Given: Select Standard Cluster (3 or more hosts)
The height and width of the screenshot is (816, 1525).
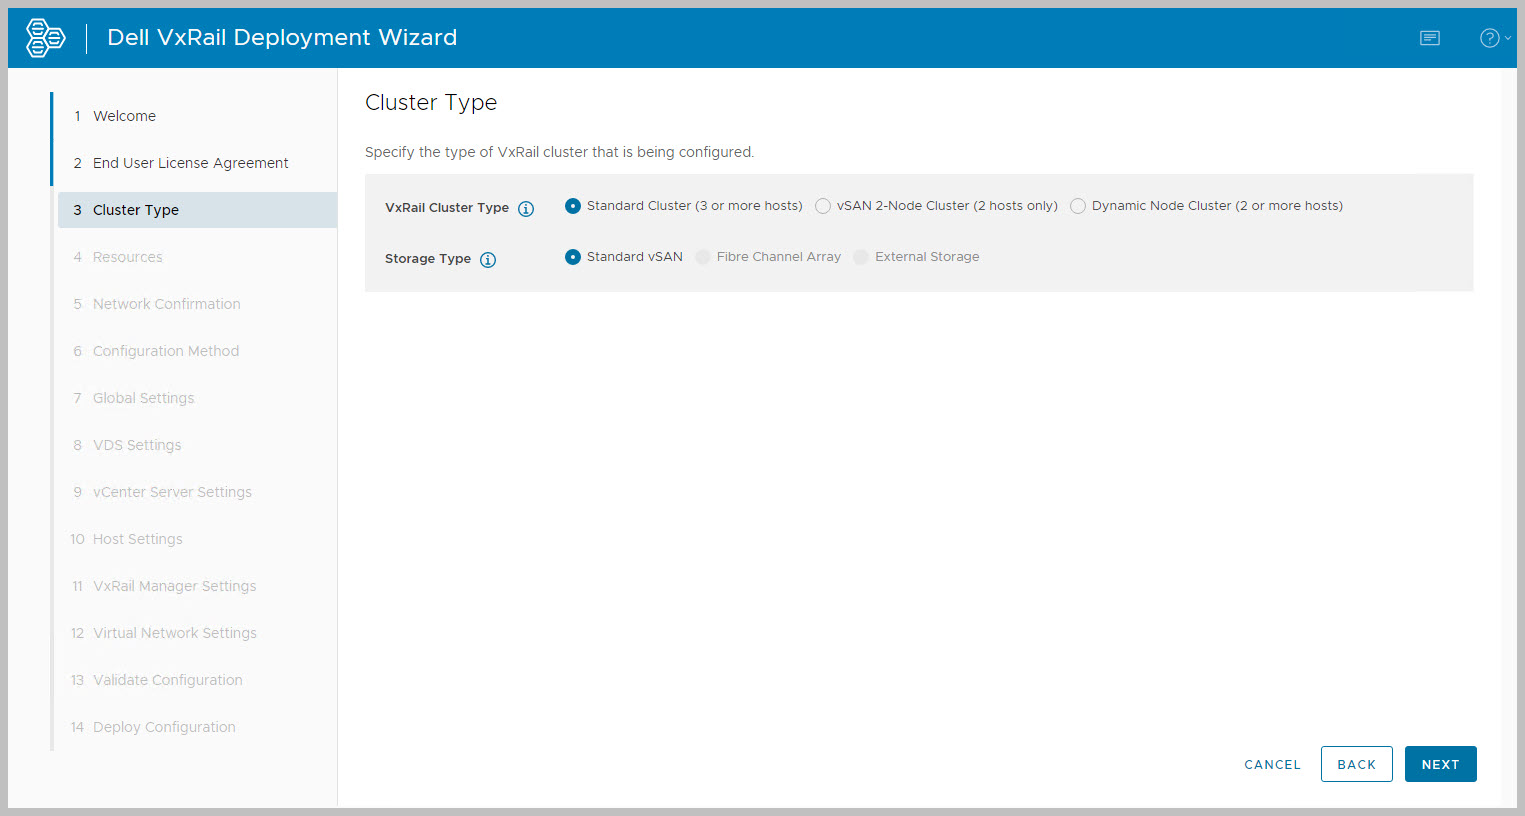Looking at the screenshot, I should 573,206.
